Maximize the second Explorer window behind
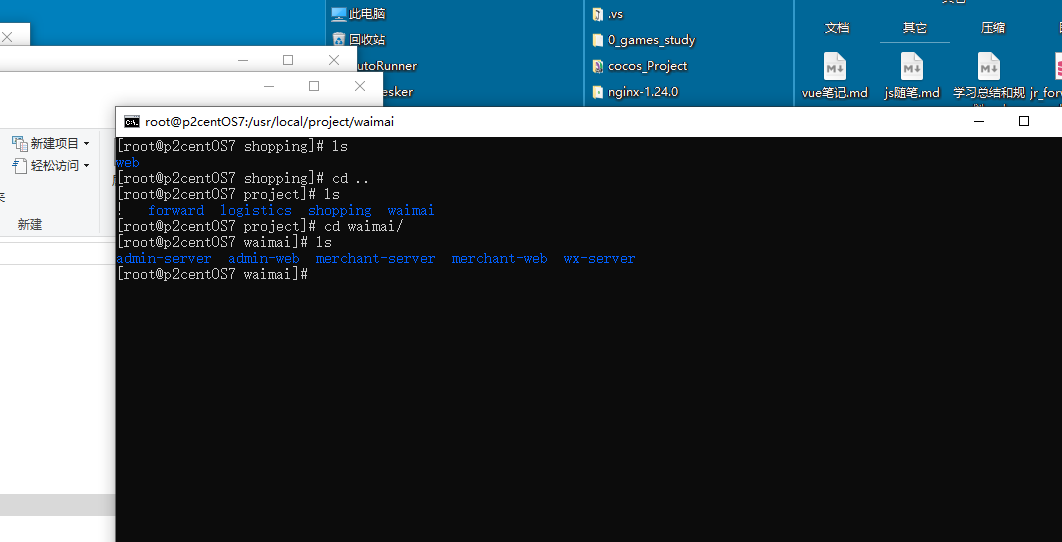The image size is (1062, 542). point(288,60)
